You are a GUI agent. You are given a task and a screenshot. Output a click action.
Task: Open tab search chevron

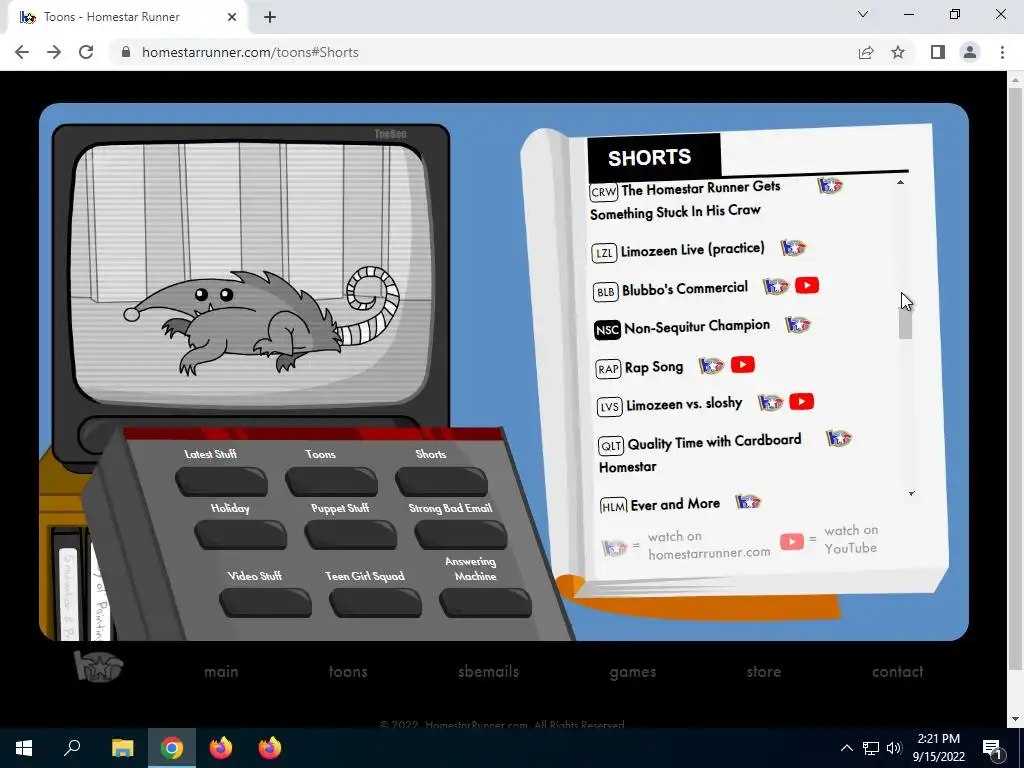863,14
